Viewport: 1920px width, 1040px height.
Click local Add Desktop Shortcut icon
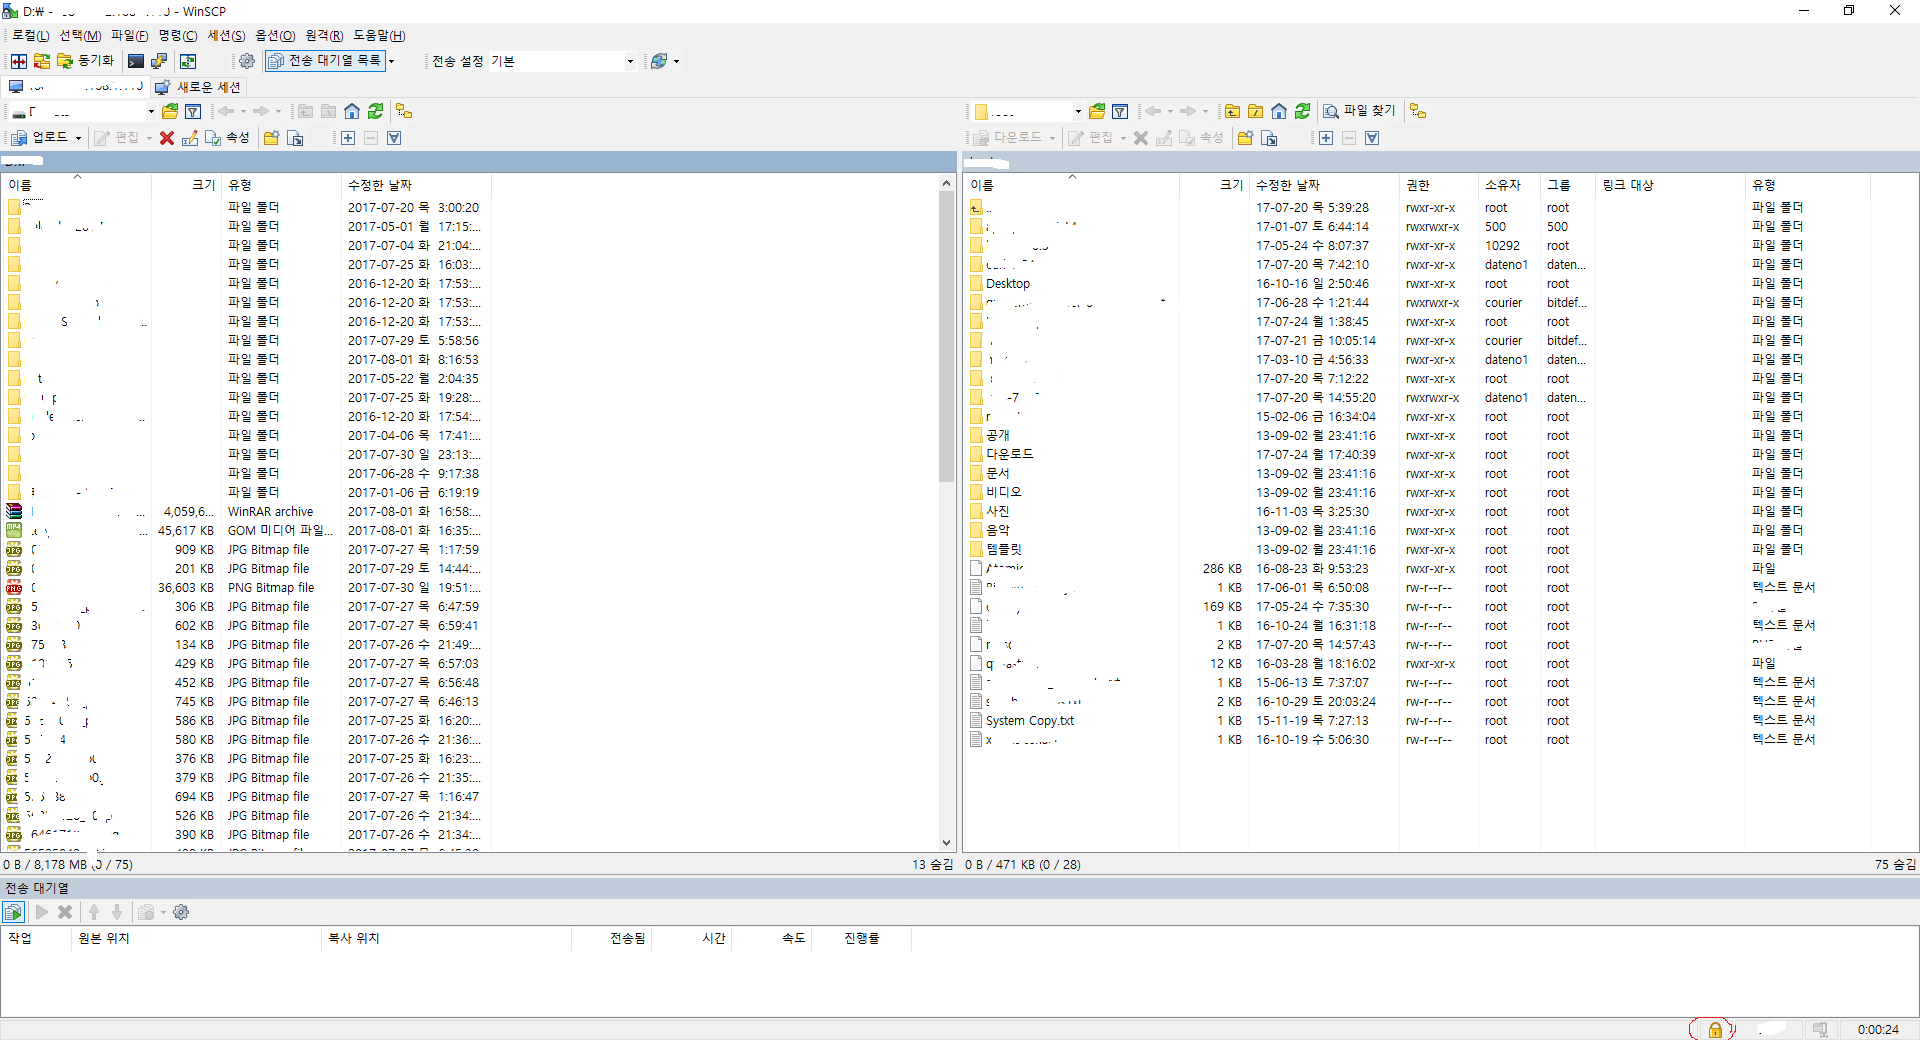(x=295, y=138)
